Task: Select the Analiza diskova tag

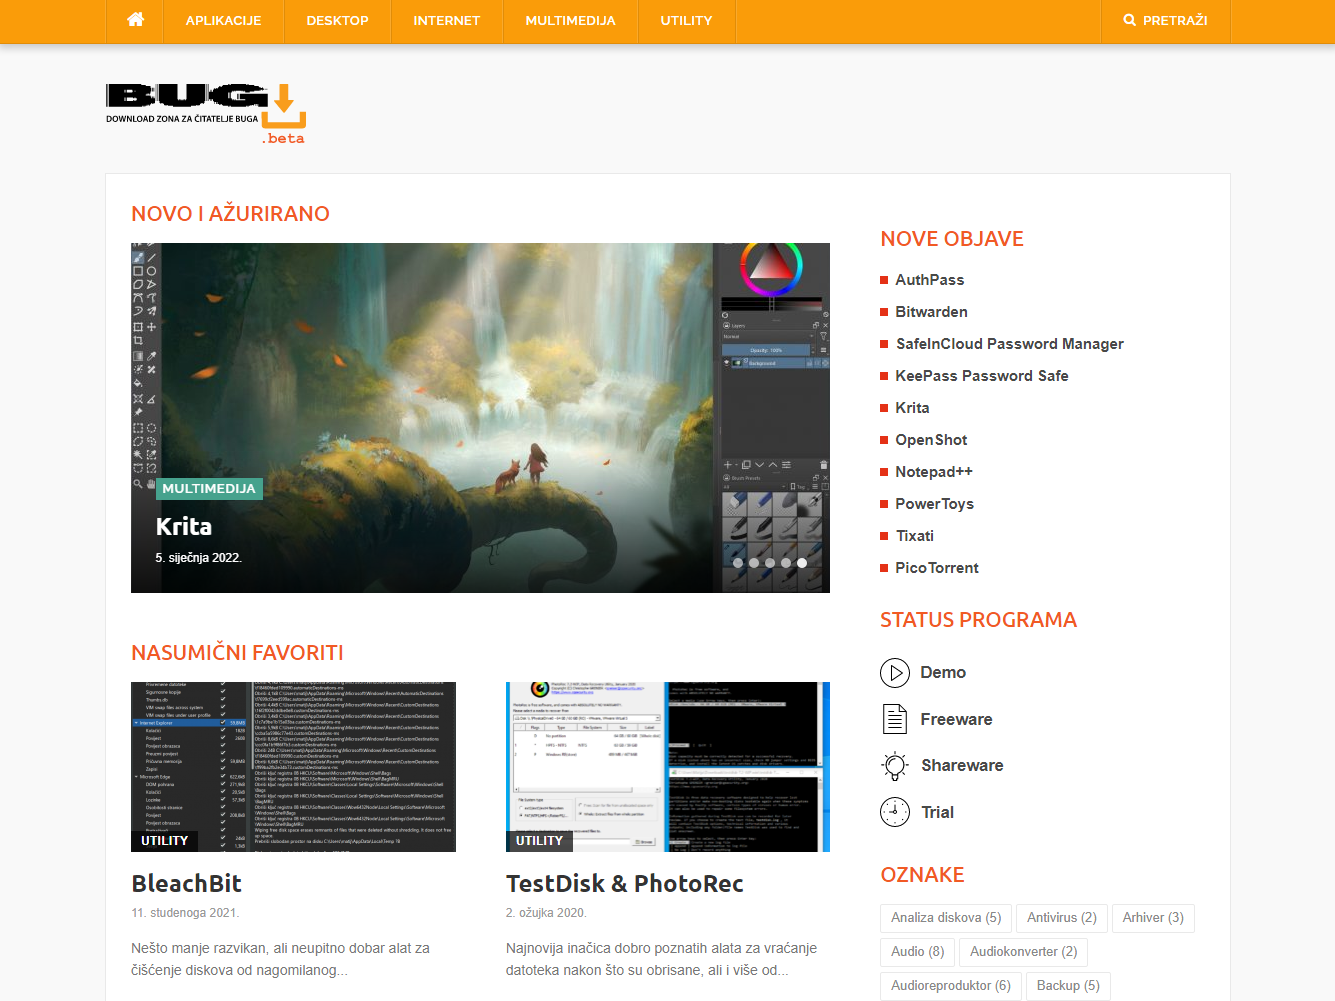Action: (x=946, y=918)
